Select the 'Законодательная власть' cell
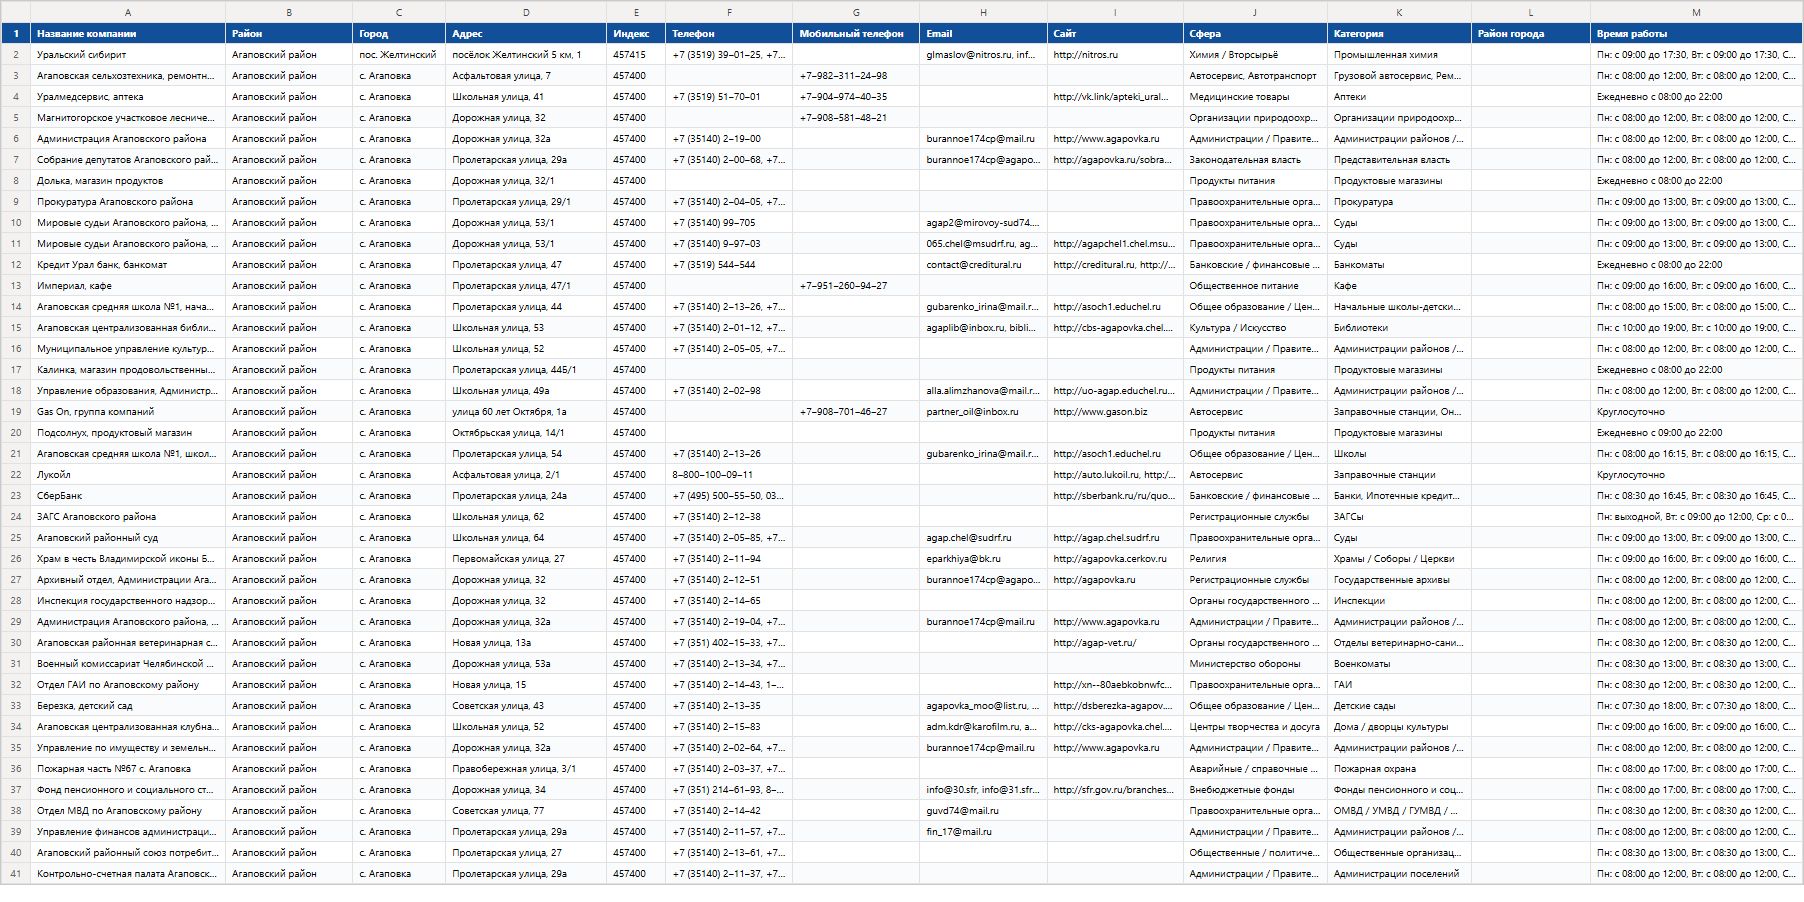 pyautogui.click(x=1255, y=160)
